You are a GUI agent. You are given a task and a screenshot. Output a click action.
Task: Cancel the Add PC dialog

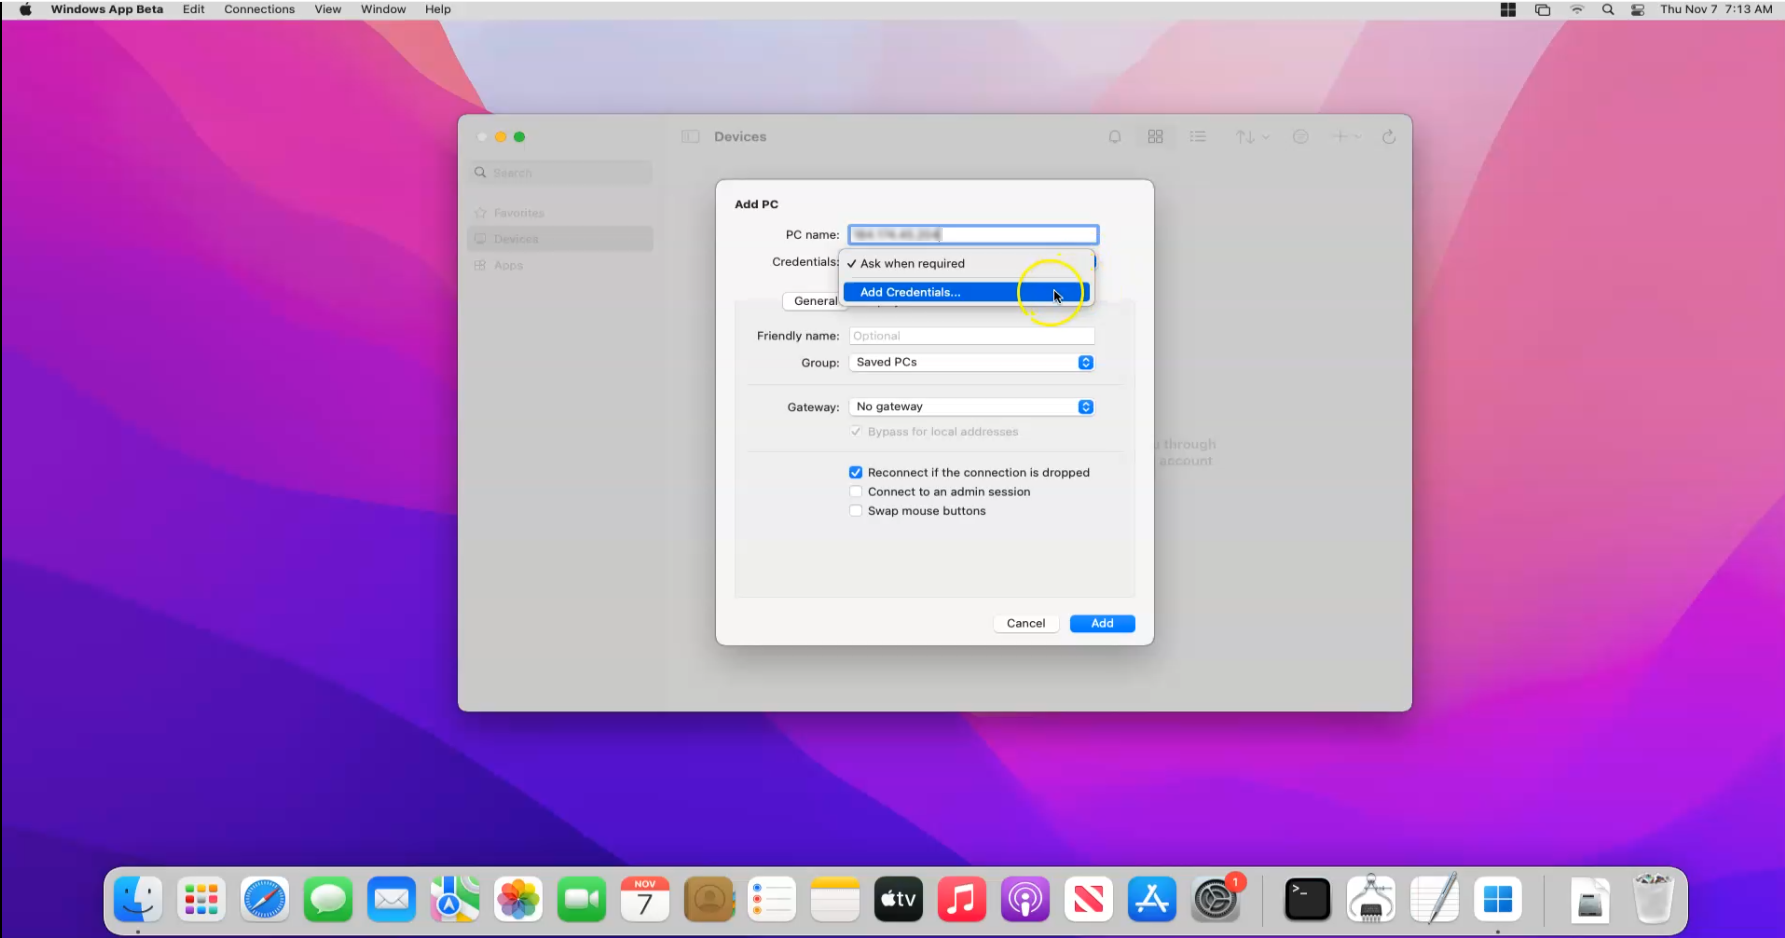tap(1025, 624)
